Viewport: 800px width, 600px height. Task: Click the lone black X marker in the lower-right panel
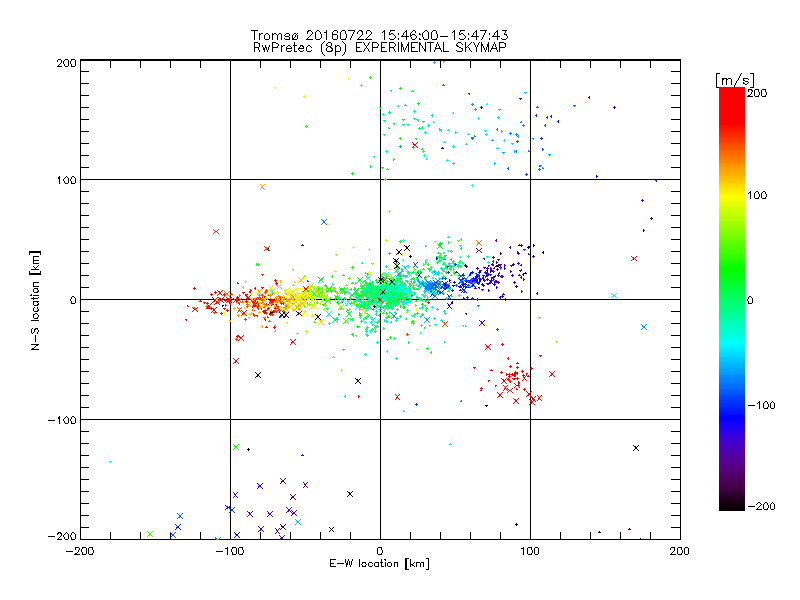[x=636, y=448]
